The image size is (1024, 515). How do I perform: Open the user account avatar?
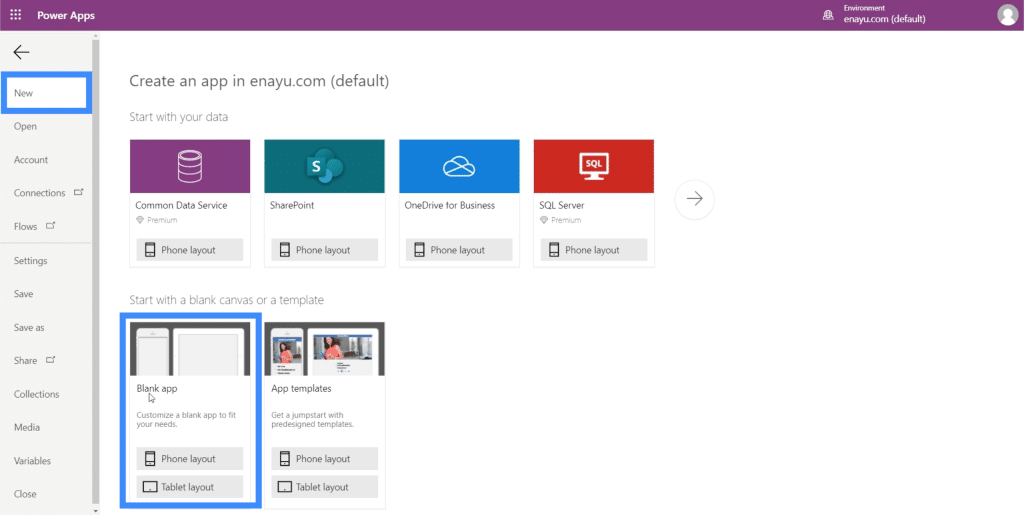coord(1008,15)
